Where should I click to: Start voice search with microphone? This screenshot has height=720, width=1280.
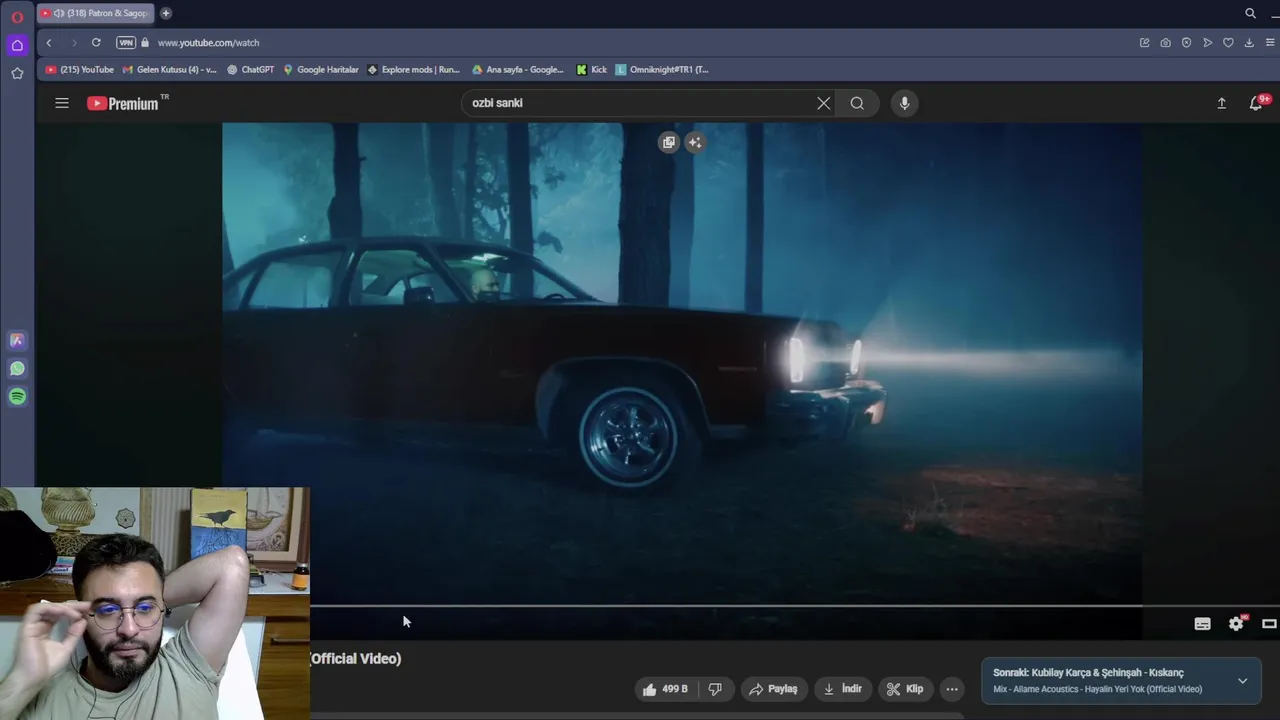(904, 103)
